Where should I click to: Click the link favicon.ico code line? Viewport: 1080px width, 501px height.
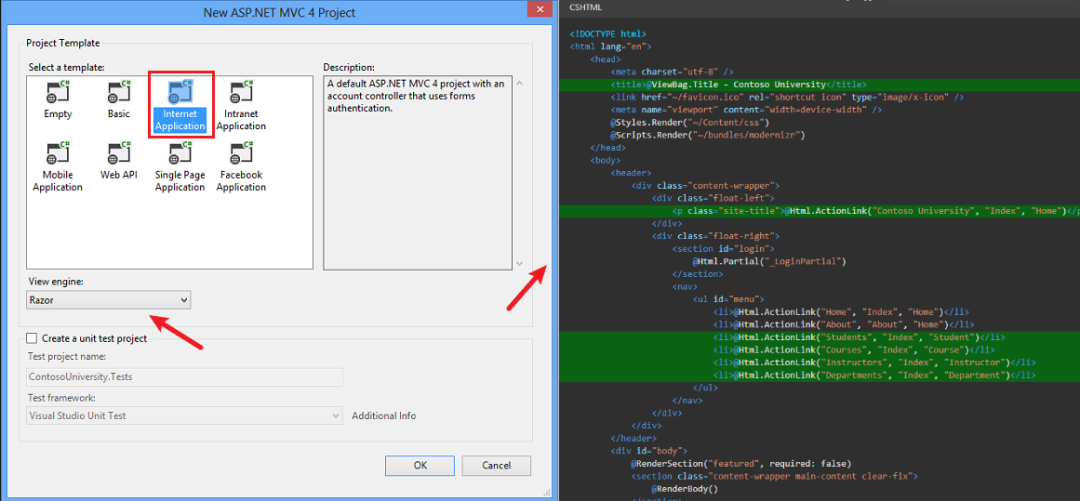(x=787, y=96)
